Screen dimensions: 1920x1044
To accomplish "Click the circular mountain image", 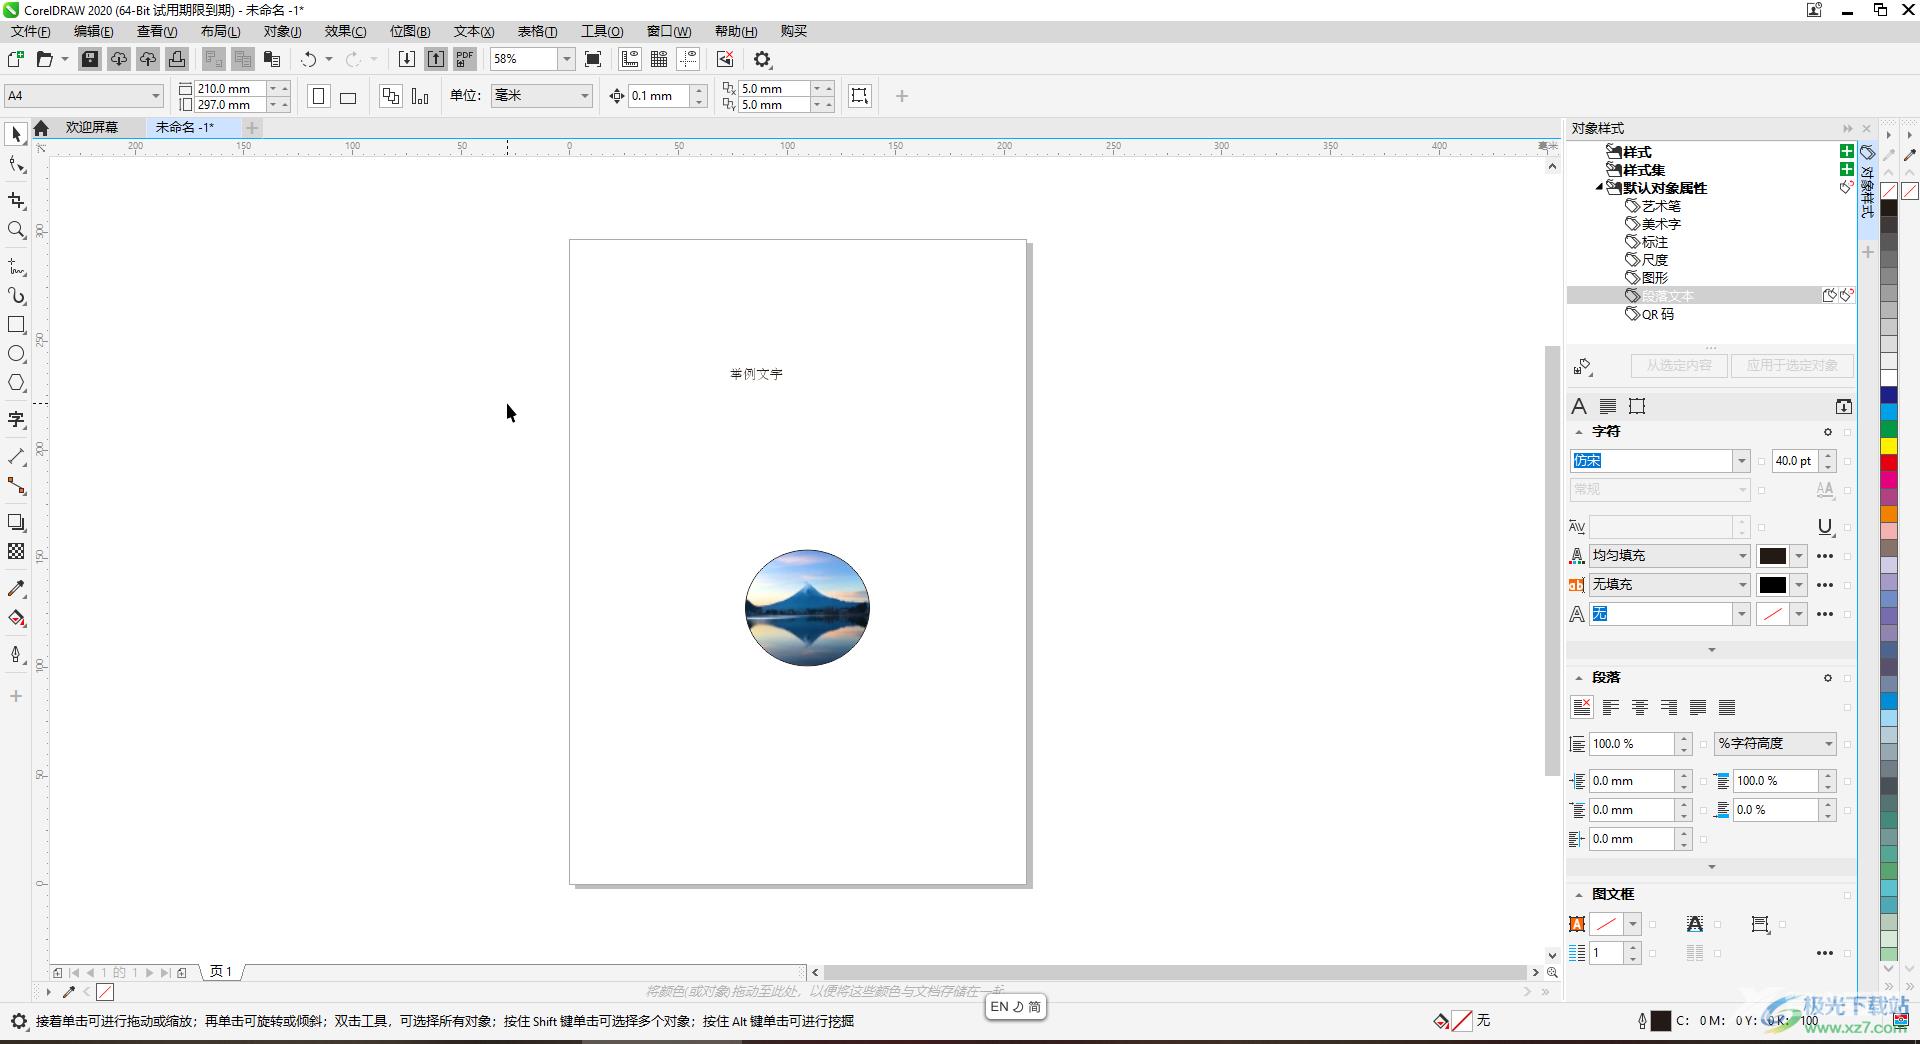I will pyautogui.click(x=807, y=608).
